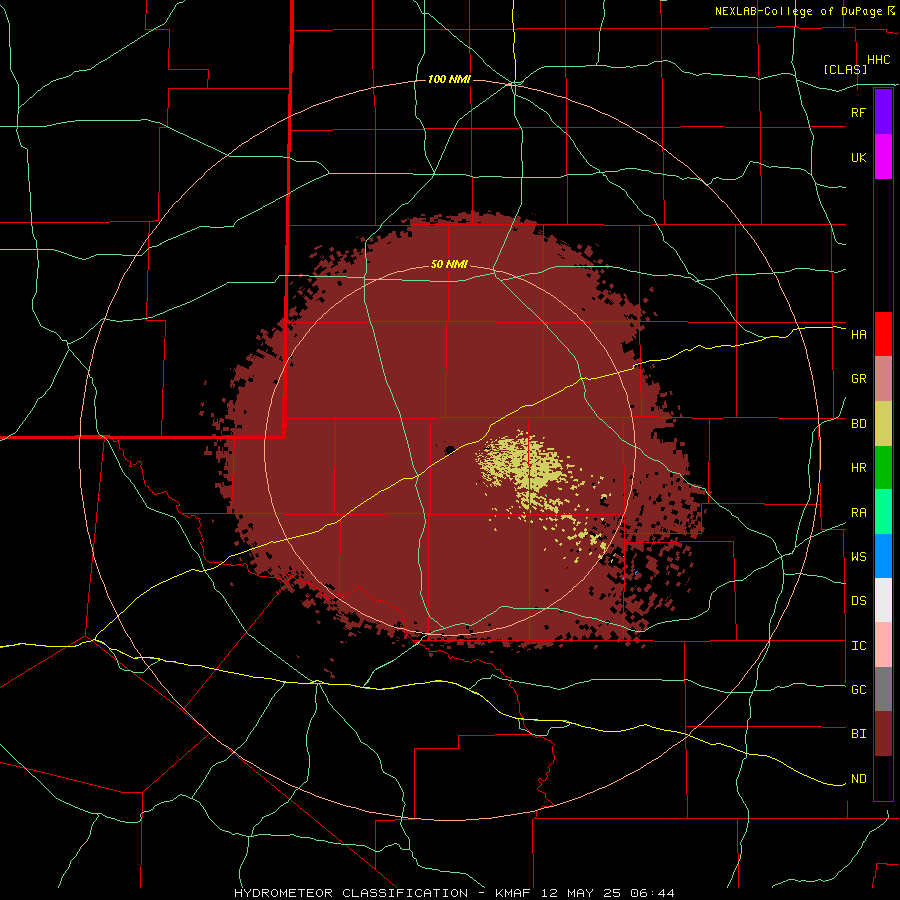Click the 100 NMI range ring label
The width and height of the screenshot is (900, 900).
[x=449, y=79]
